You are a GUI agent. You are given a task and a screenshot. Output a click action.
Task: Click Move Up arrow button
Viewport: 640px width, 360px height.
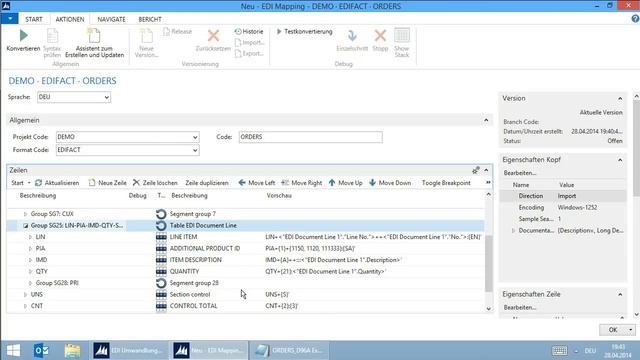coord(346,183)
